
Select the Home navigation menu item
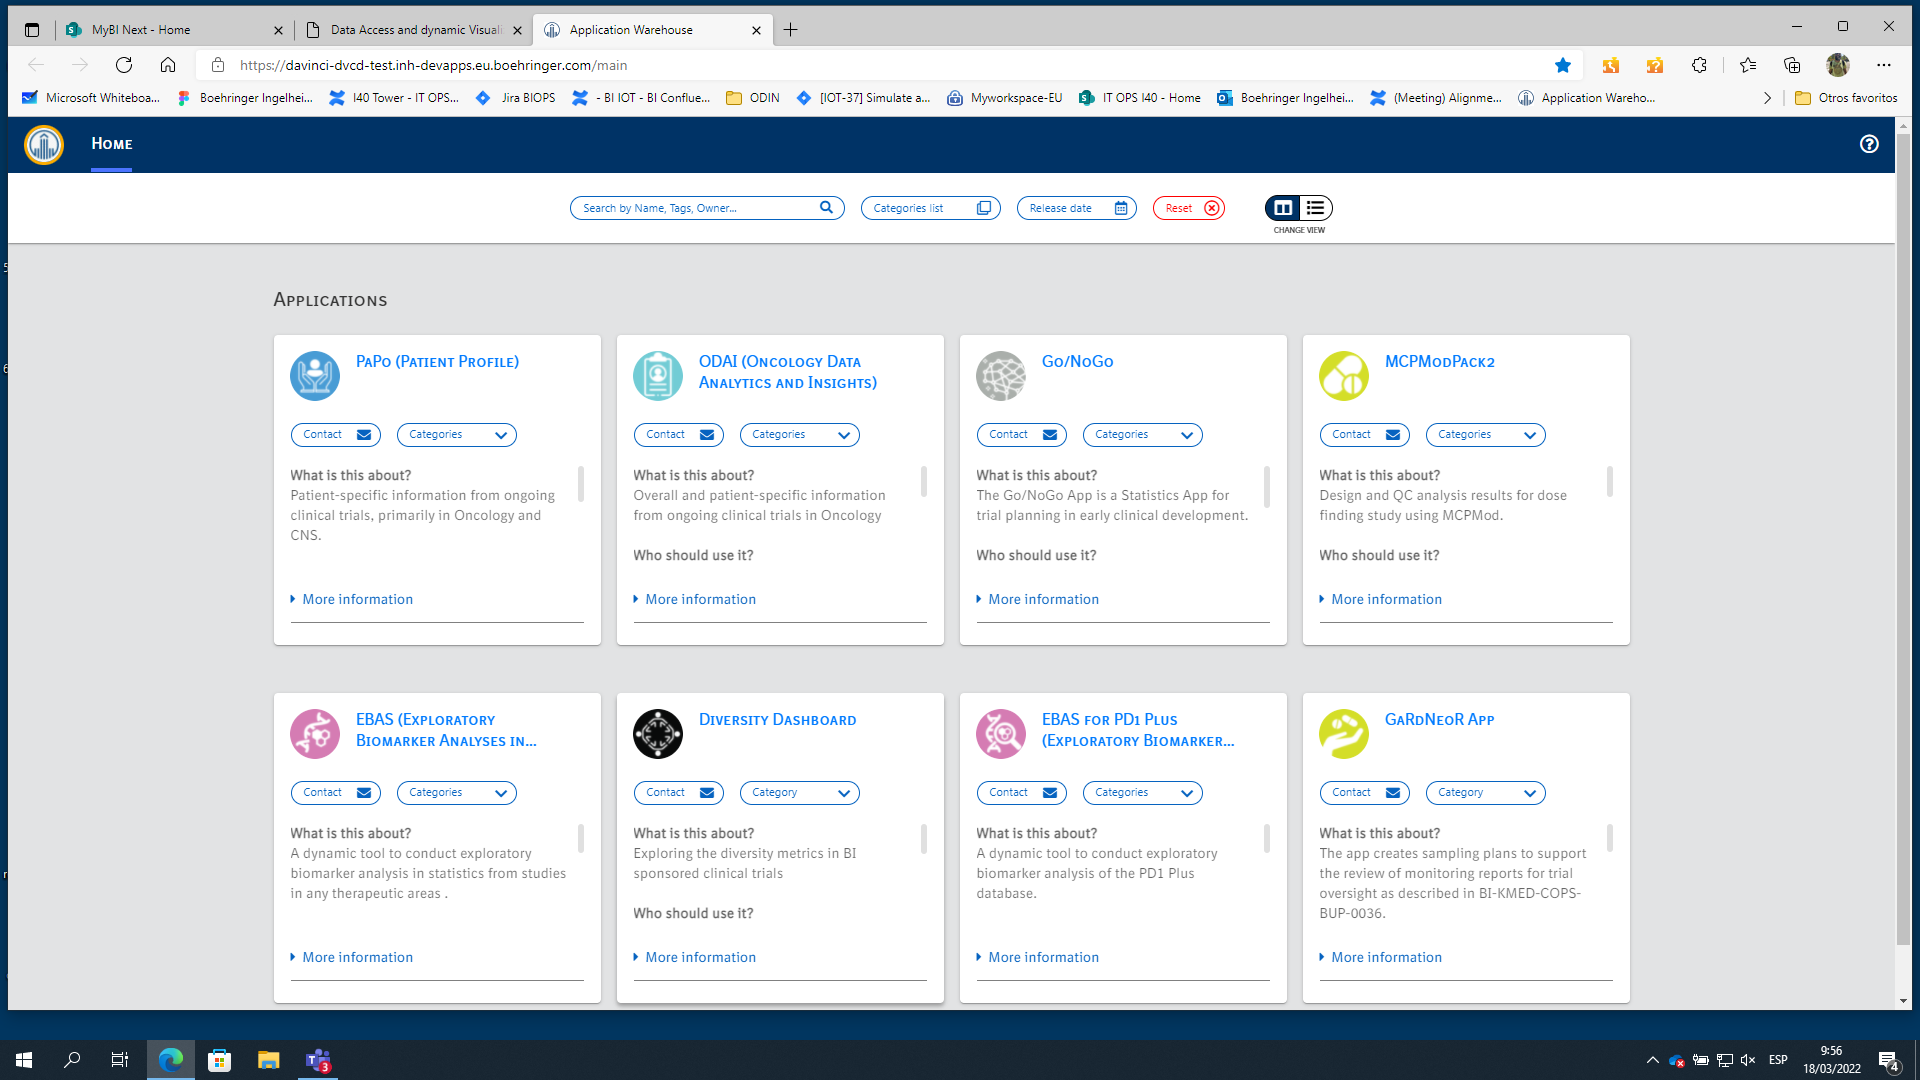click(x=111, y=144)
